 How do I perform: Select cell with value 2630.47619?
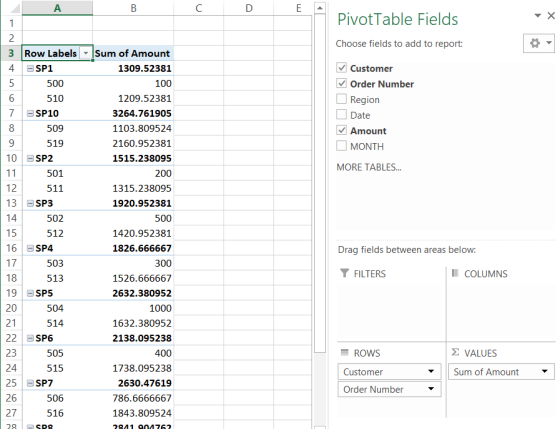133,383
